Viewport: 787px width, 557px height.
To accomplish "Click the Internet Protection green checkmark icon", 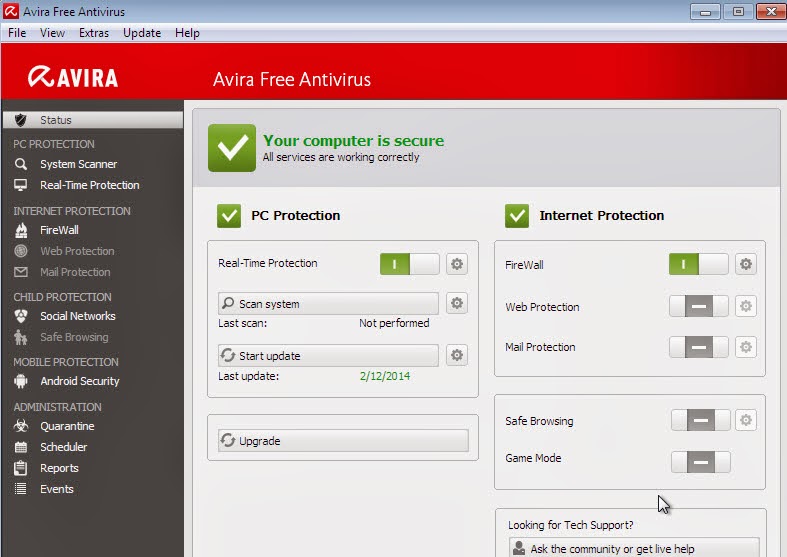I will point(517,216).
